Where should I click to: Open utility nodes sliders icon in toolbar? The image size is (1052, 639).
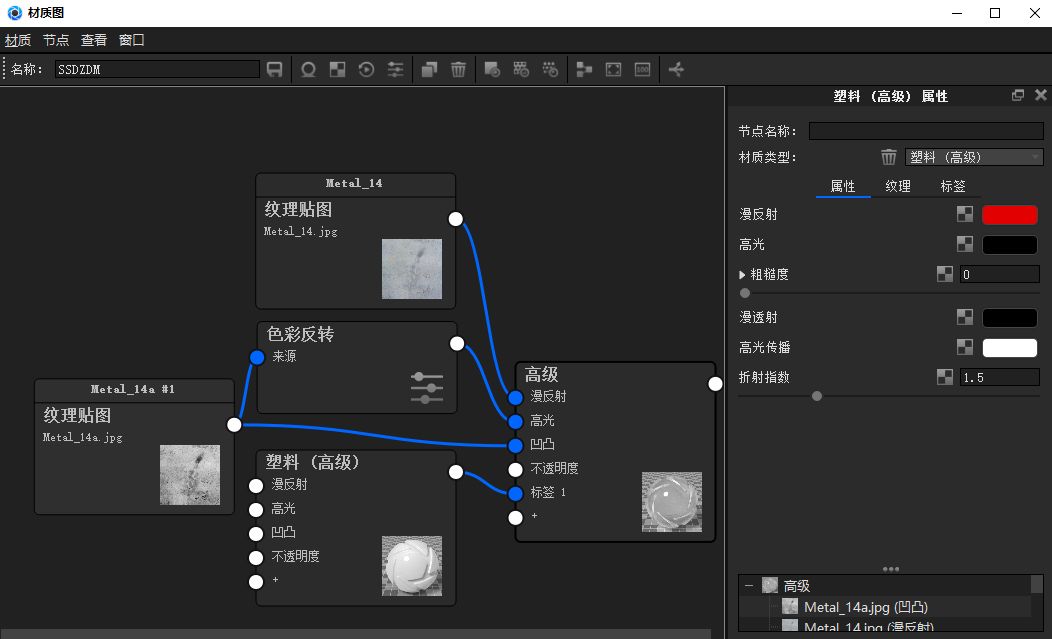395,69
